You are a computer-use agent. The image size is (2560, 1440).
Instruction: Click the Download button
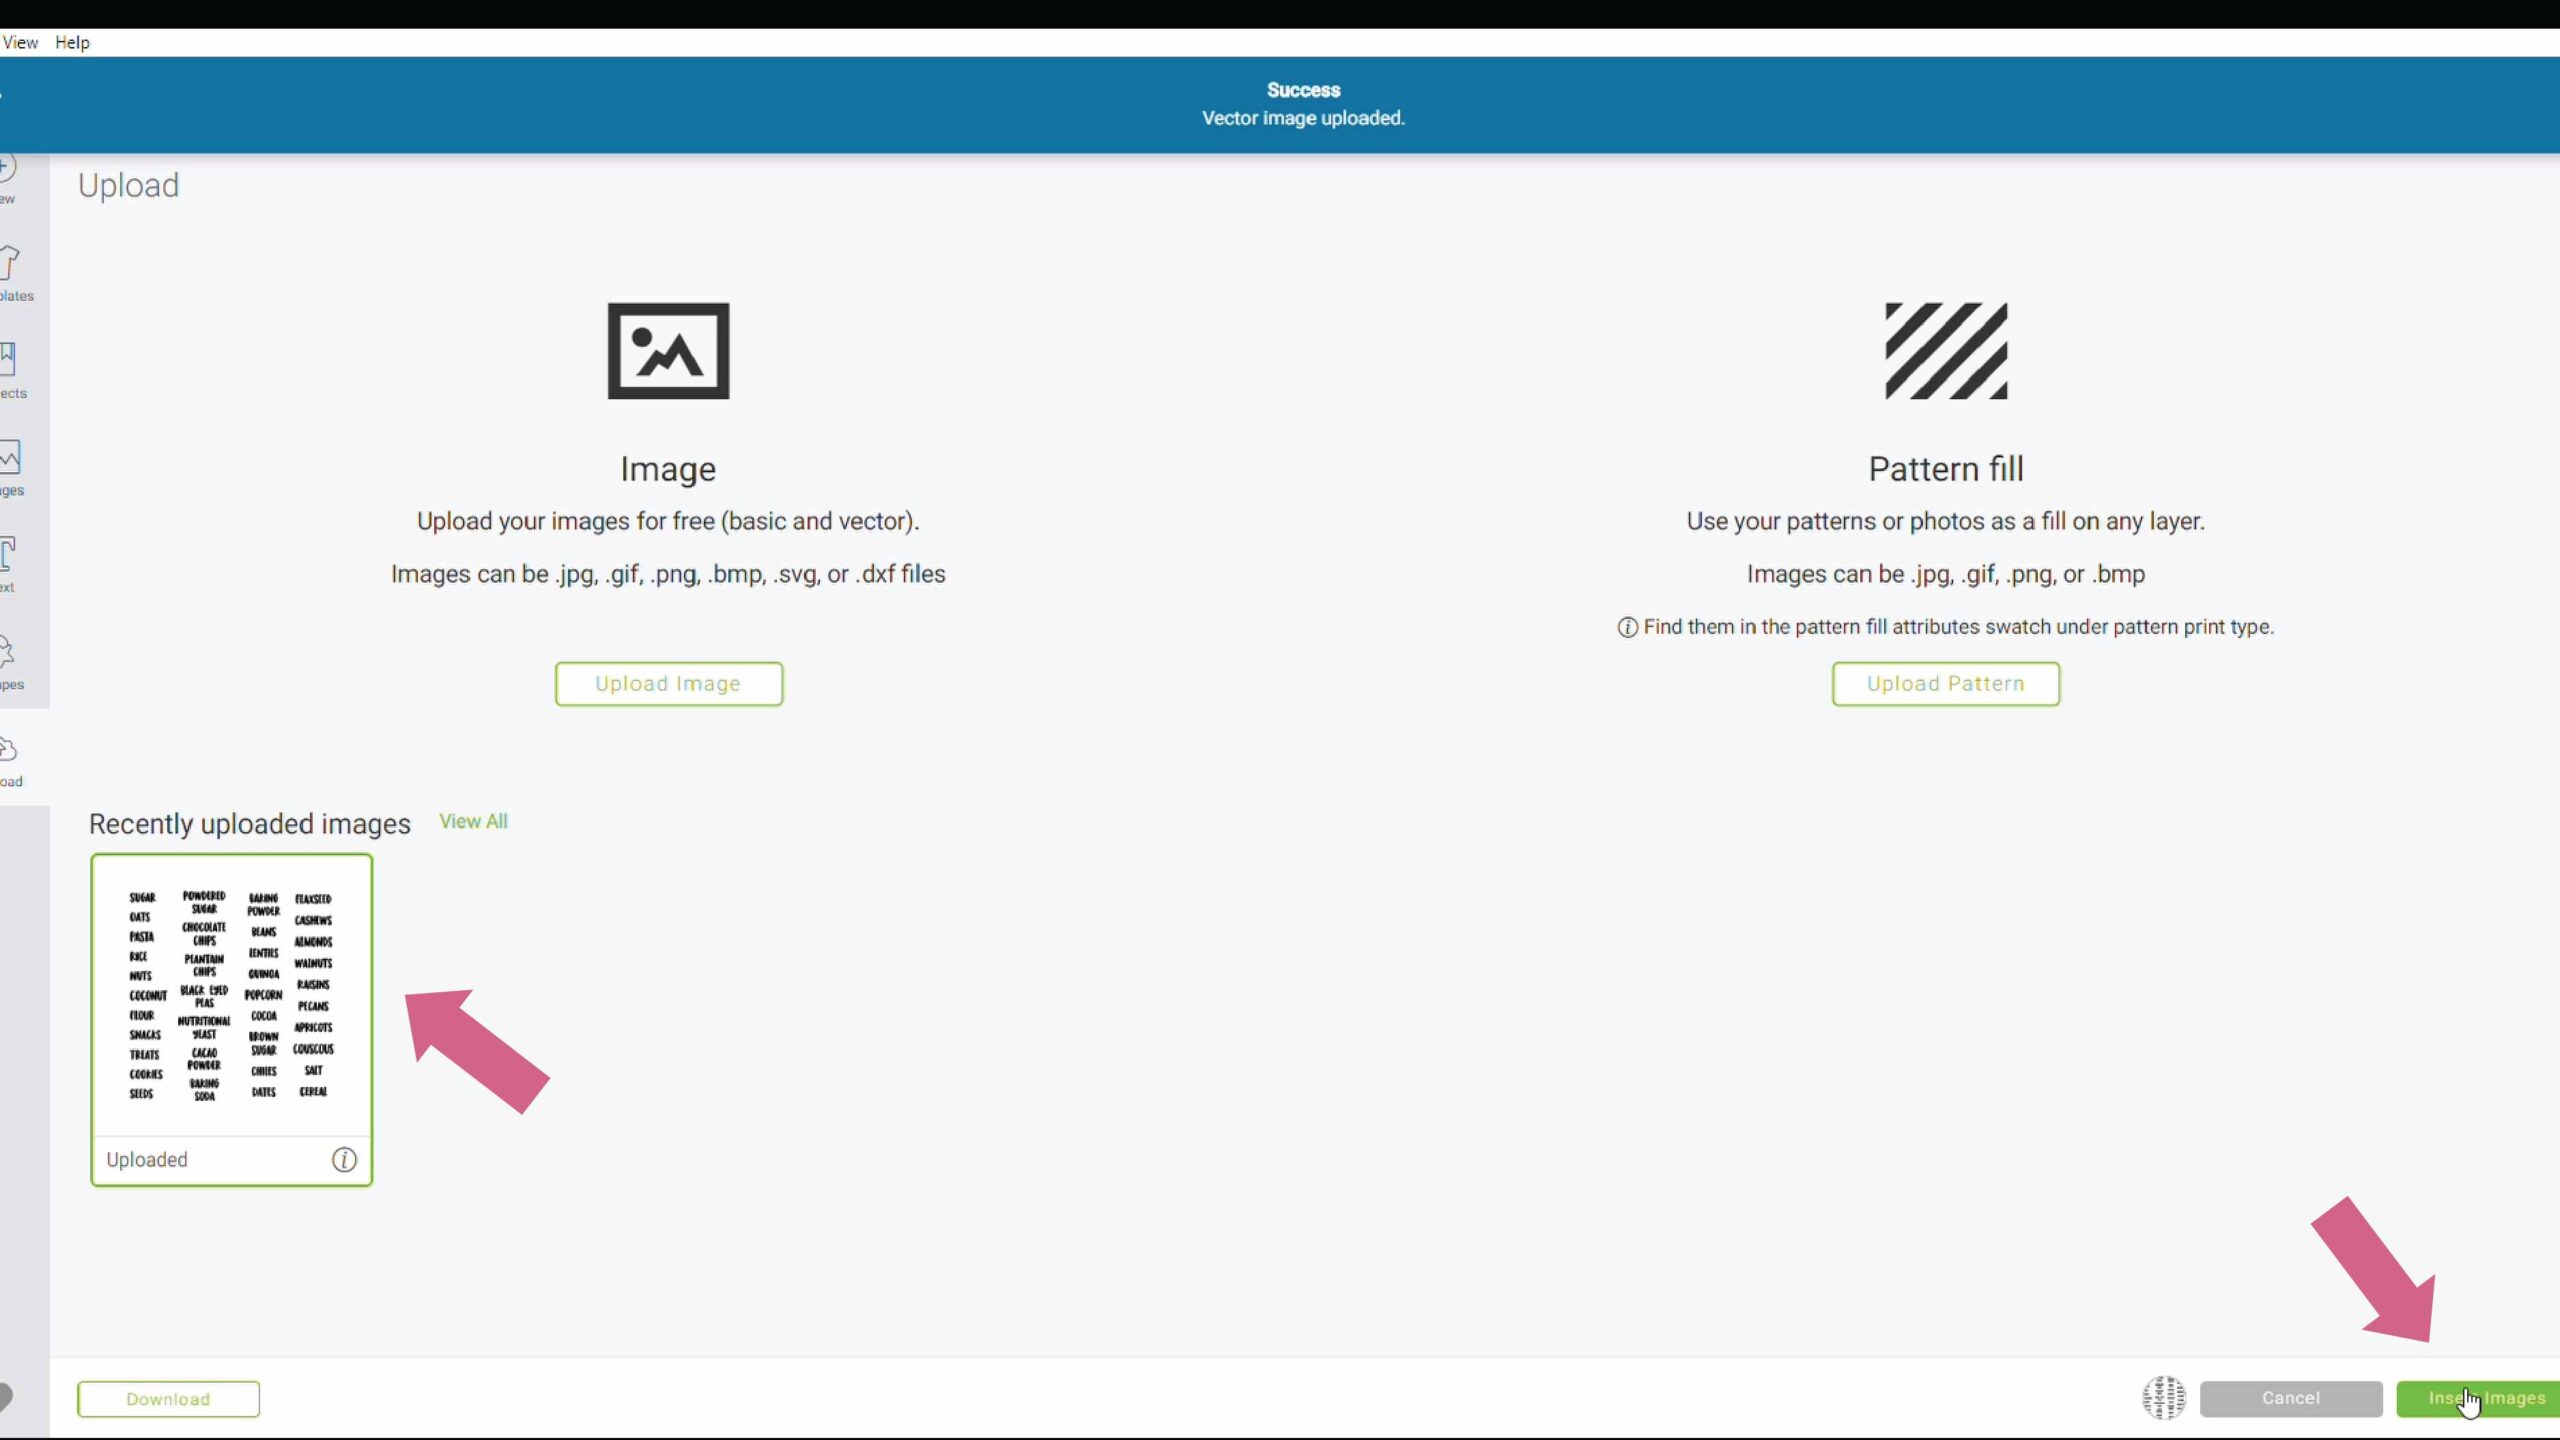pos(167,1398)
